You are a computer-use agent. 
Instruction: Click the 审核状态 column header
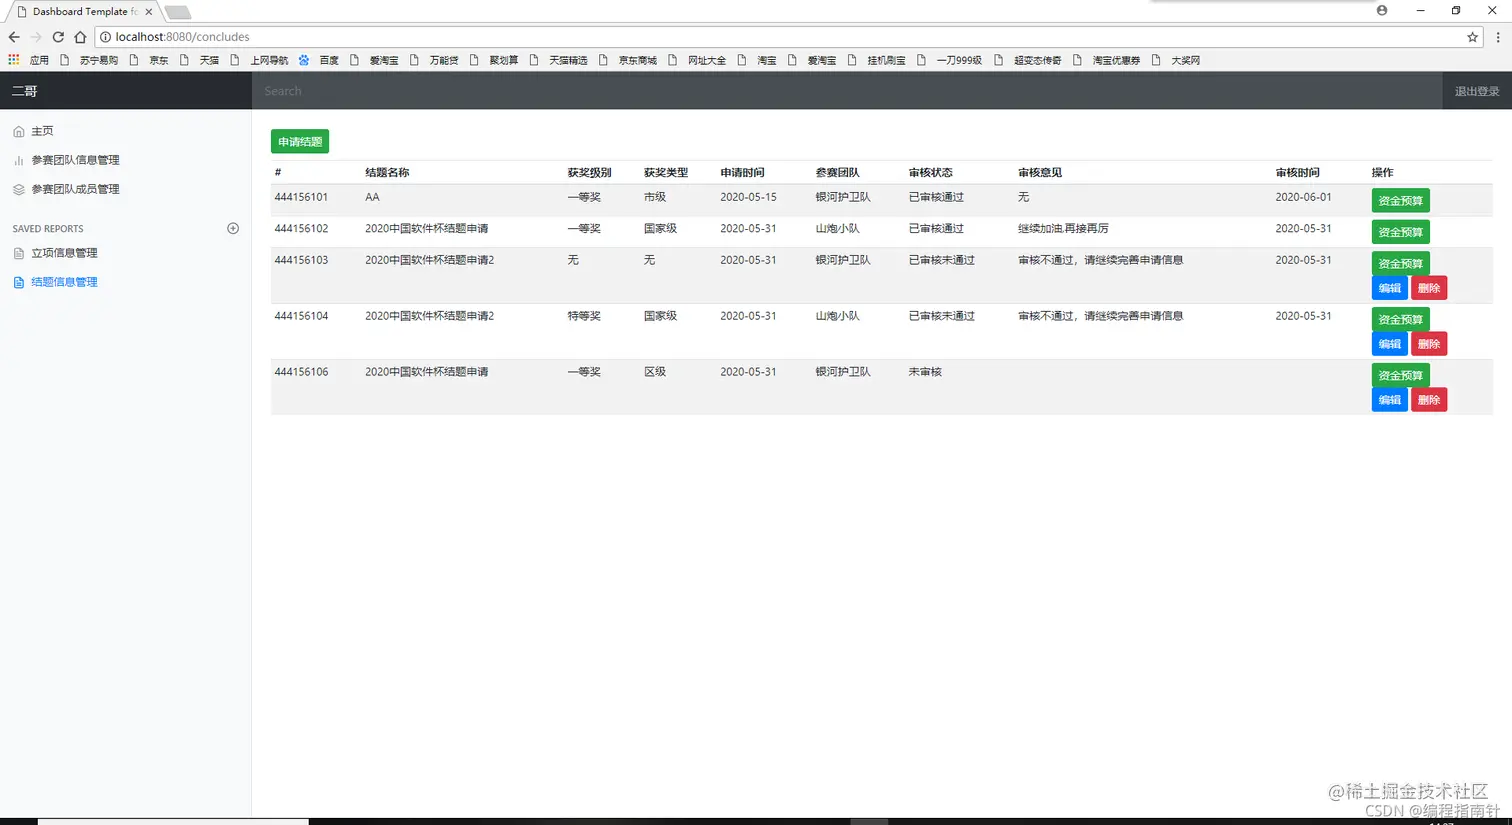point(930,172)
